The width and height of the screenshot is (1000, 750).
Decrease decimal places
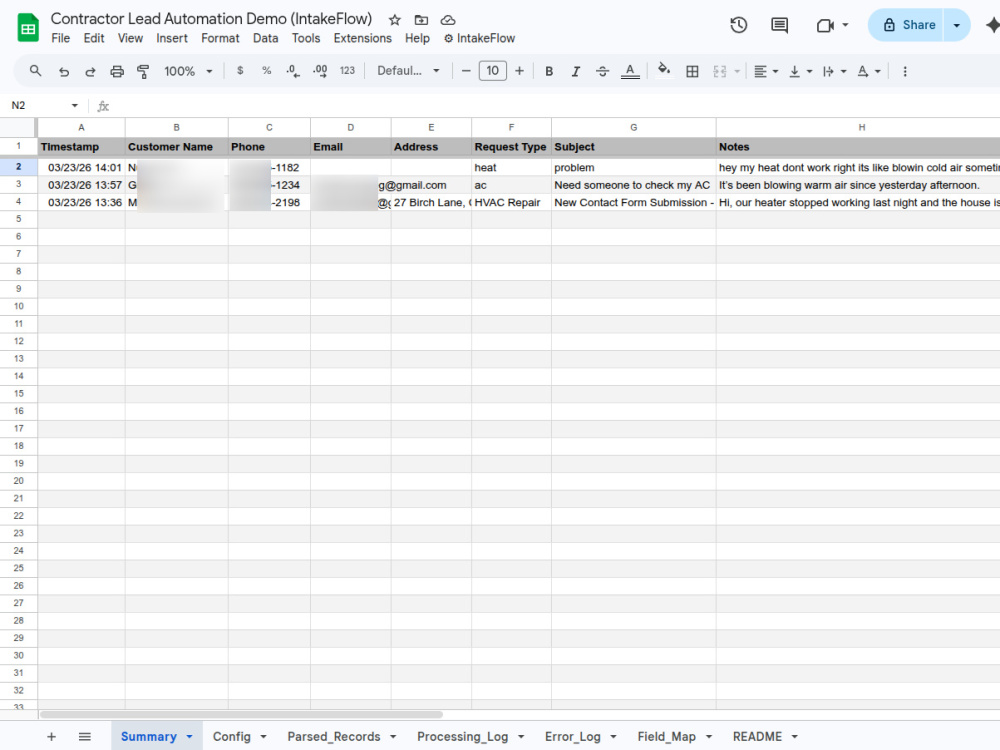[x=293, y=71]
